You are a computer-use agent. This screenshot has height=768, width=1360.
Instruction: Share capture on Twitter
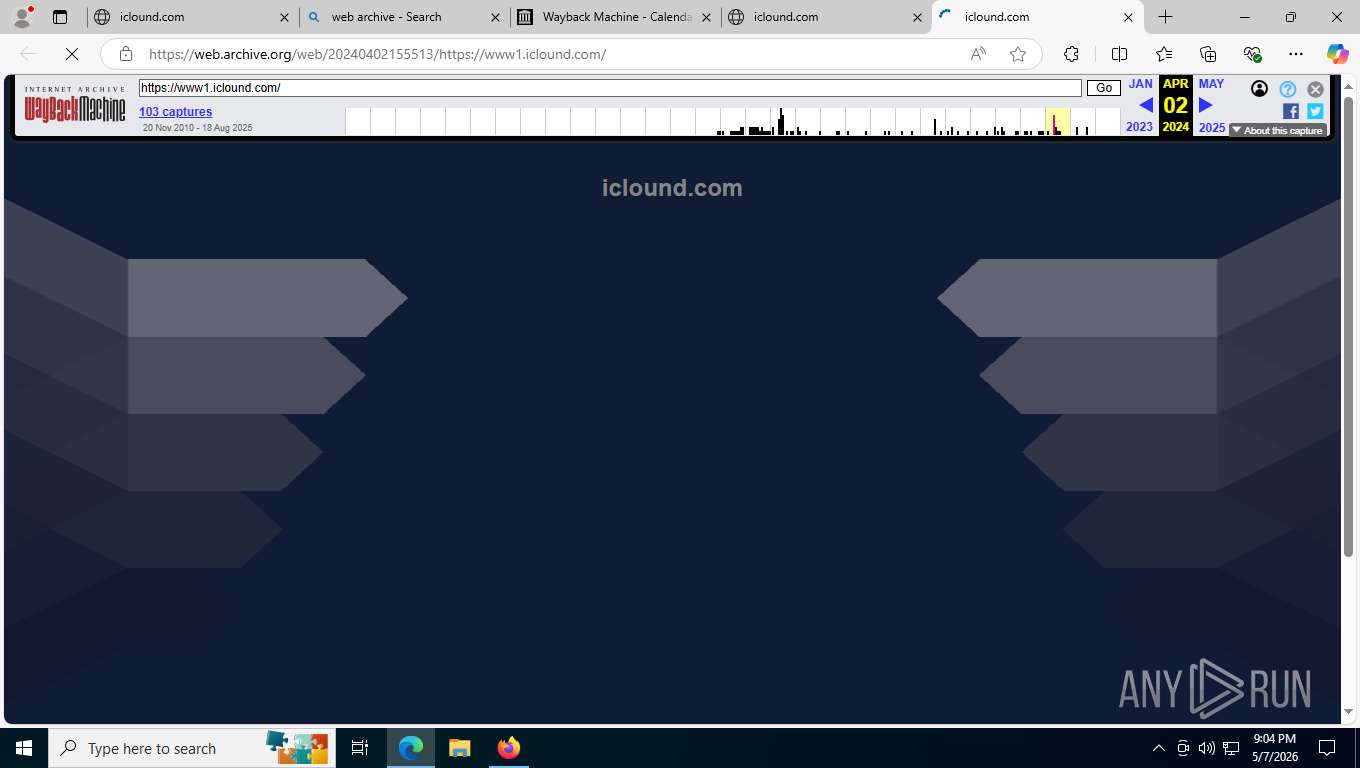pos(1315,111)
